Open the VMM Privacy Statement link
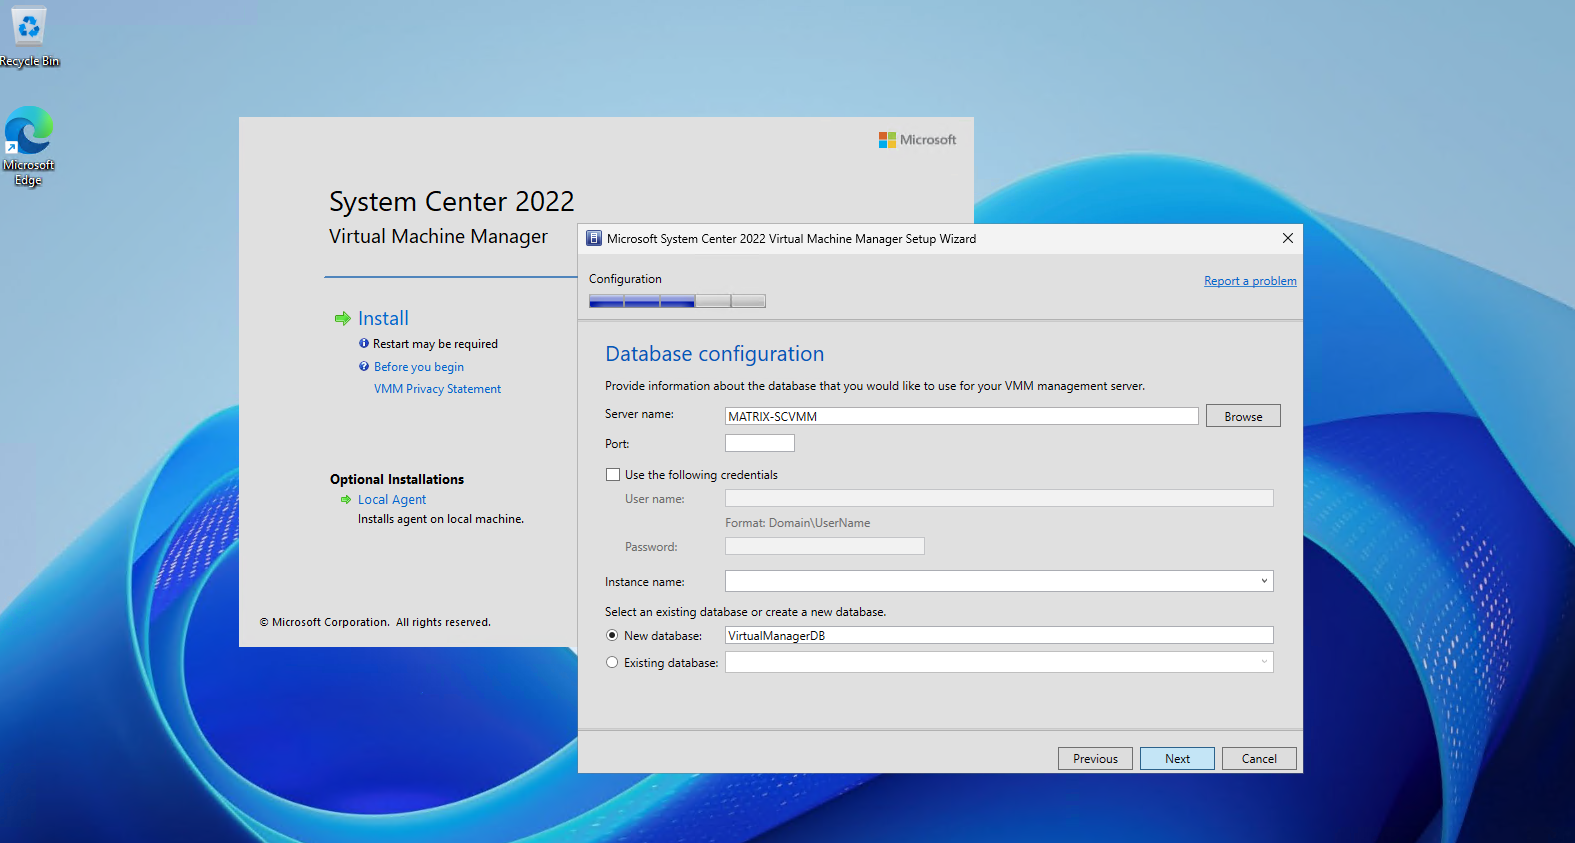 point(437,389)
